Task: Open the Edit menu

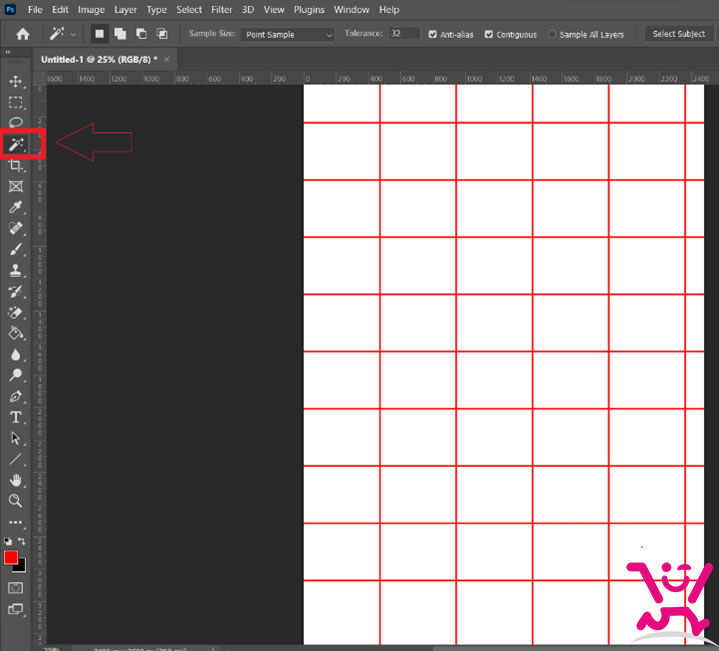Action: click(60, 10)
